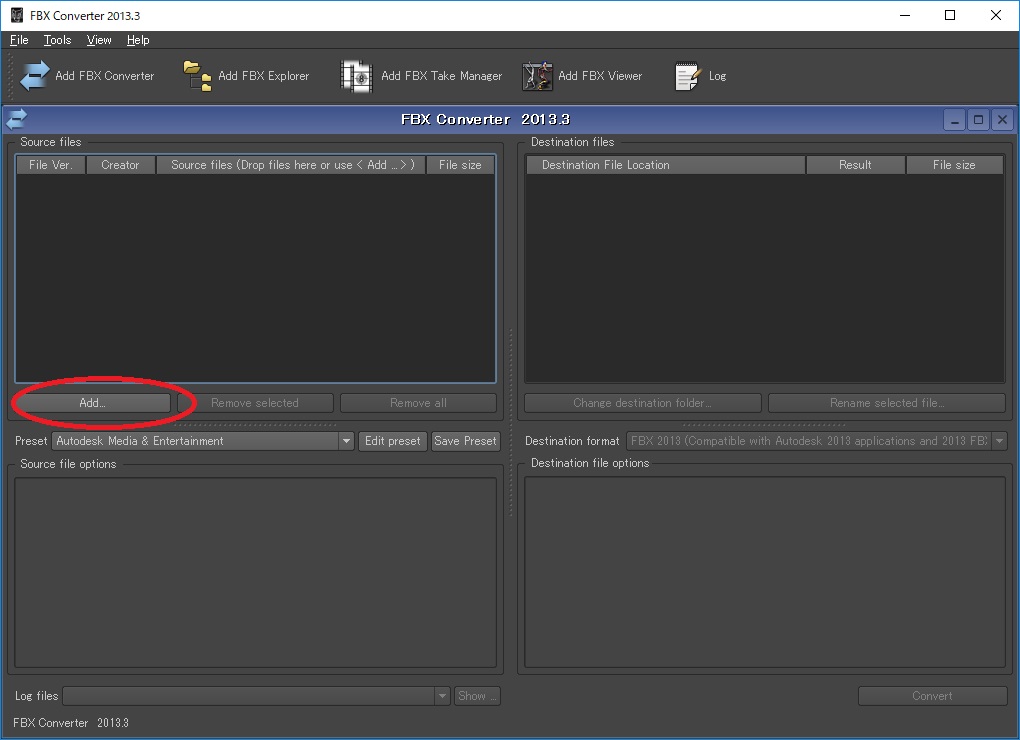Click the app icon in the title bar
1020x740 pixels.
(17, 15)
